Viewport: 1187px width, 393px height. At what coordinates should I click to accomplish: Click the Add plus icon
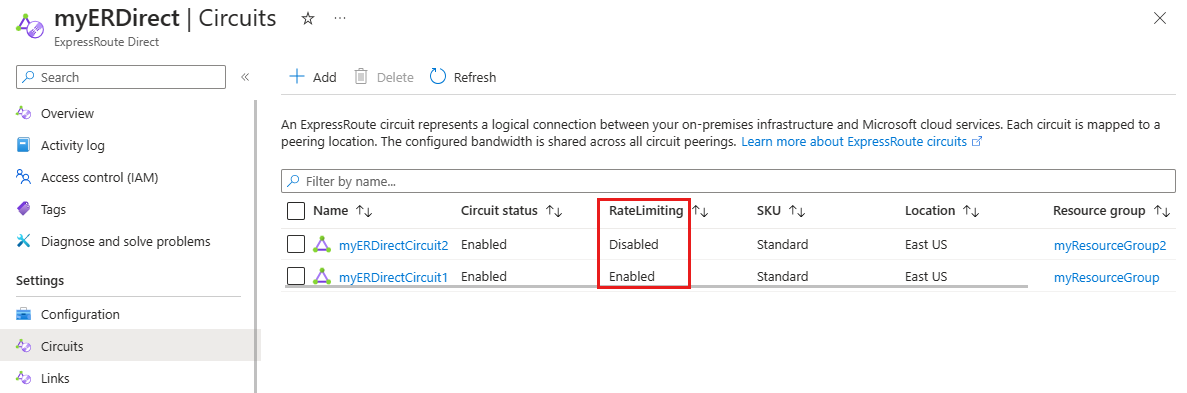click(298, 76)
